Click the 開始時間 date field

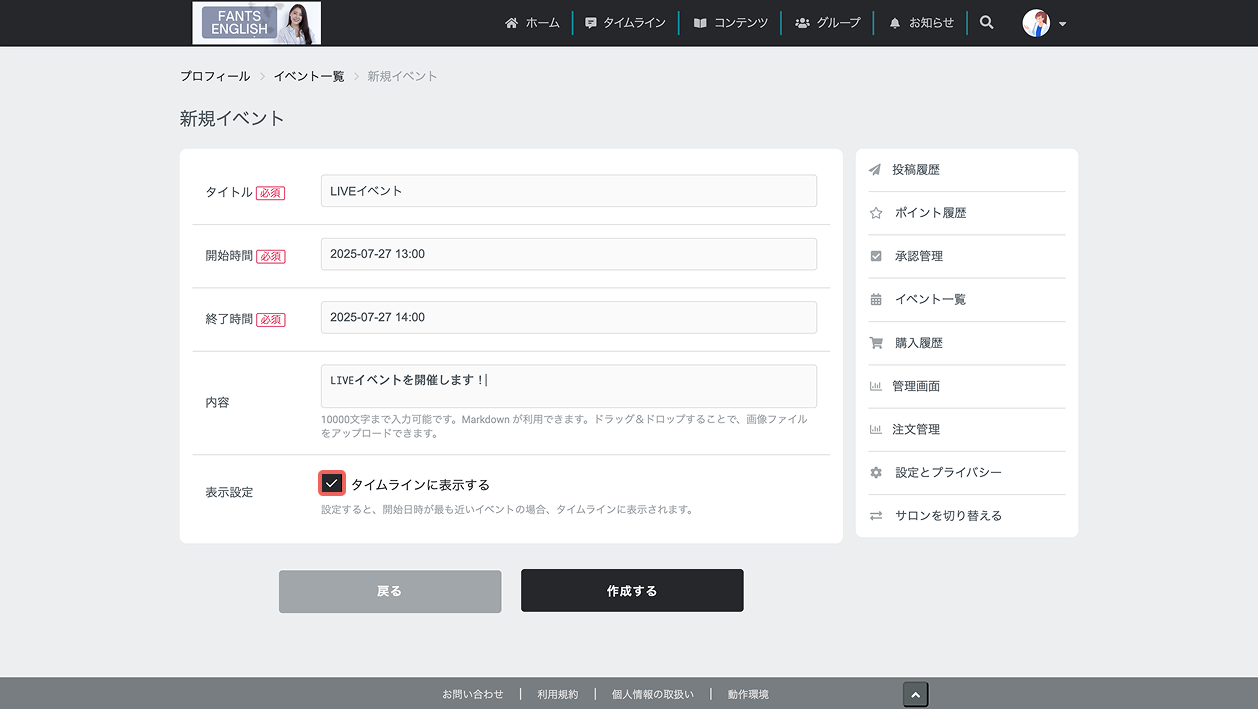click(x=569, y=254)
